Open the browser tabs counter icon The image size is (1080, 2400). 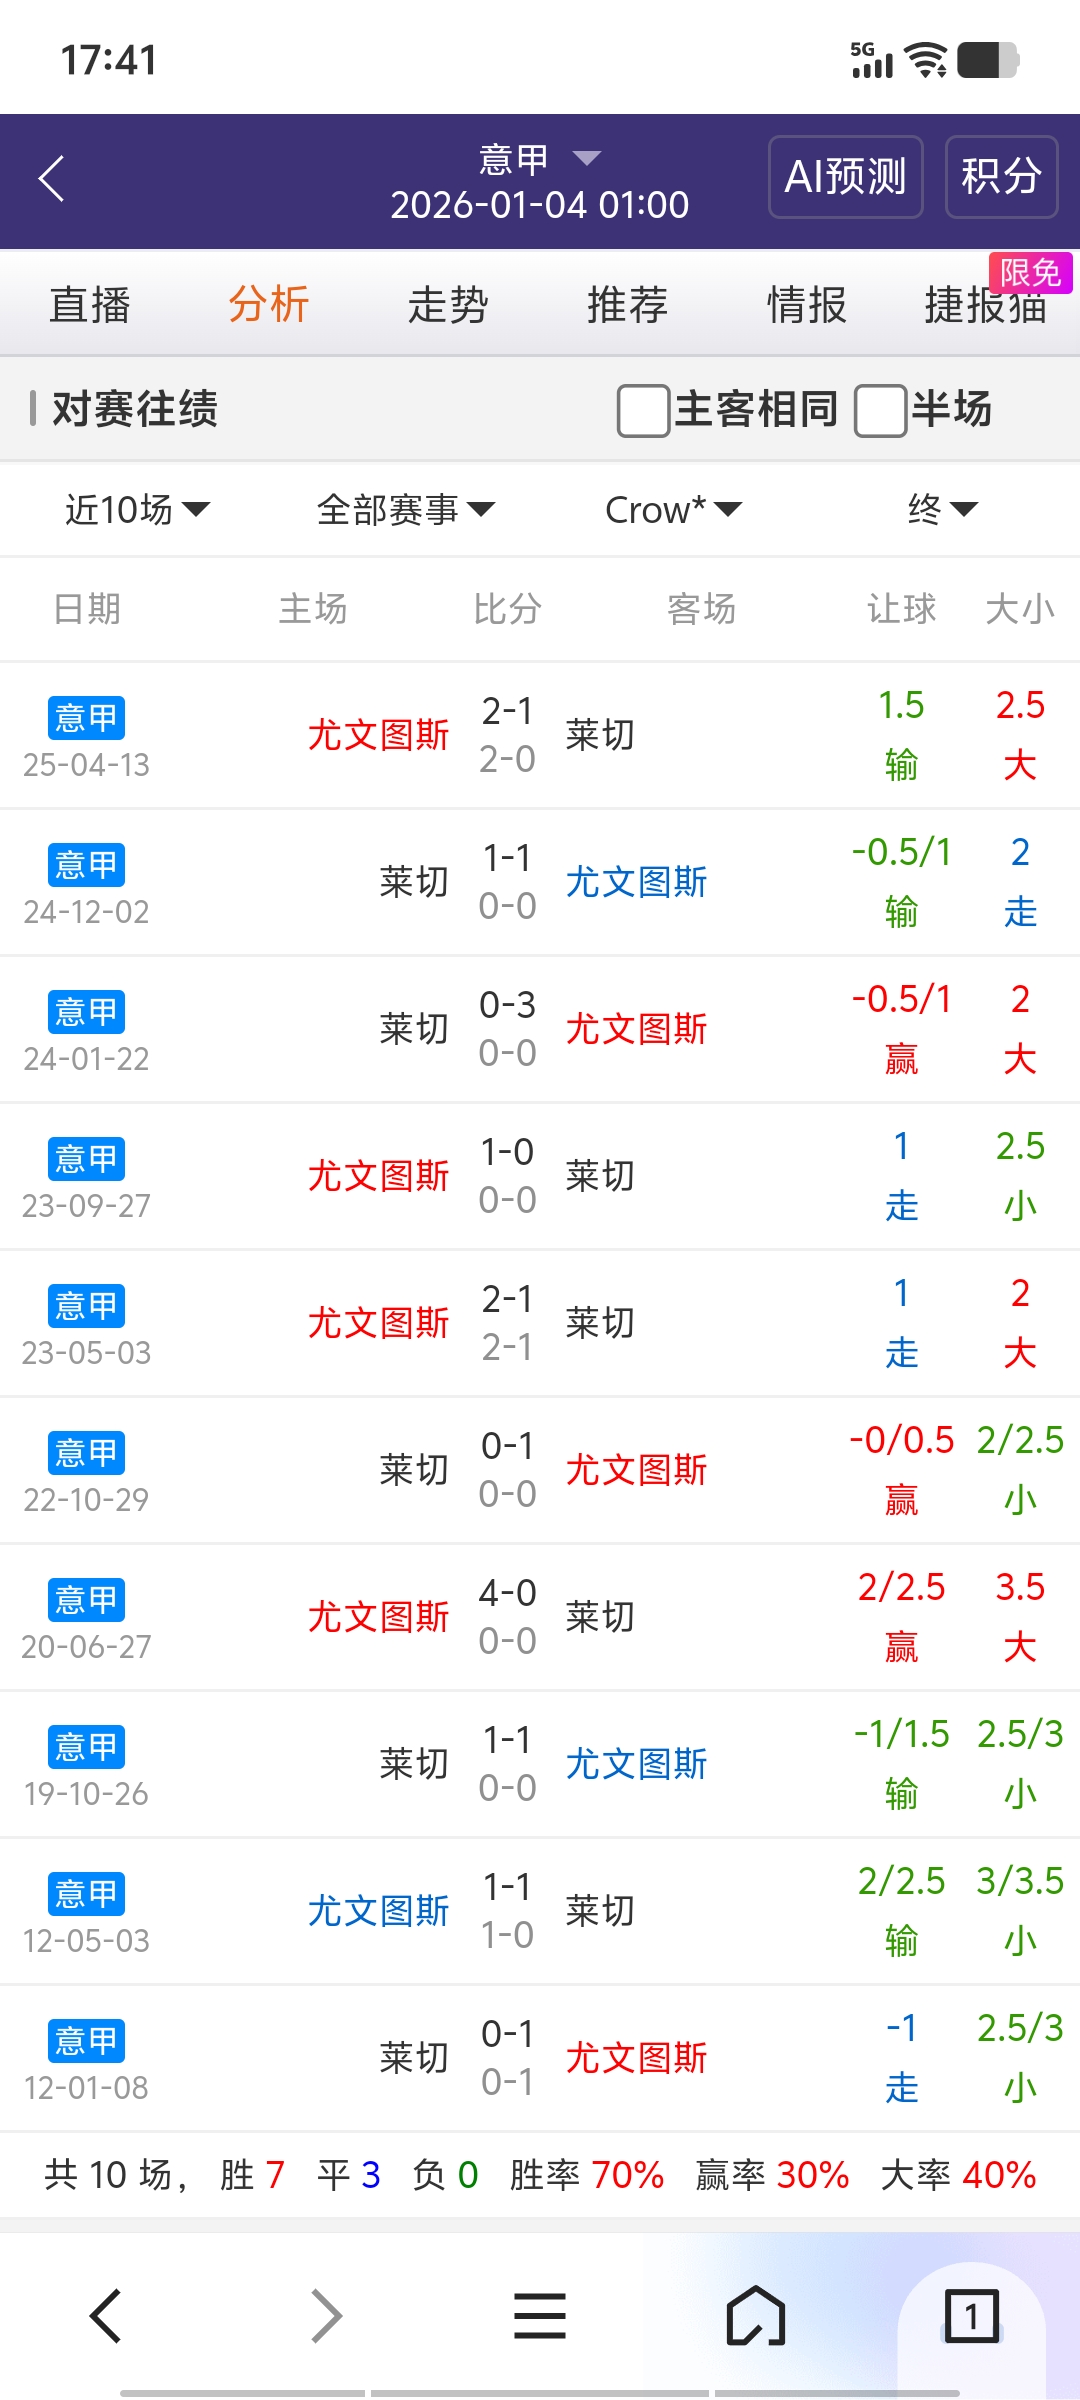[x=971, y=2316]
